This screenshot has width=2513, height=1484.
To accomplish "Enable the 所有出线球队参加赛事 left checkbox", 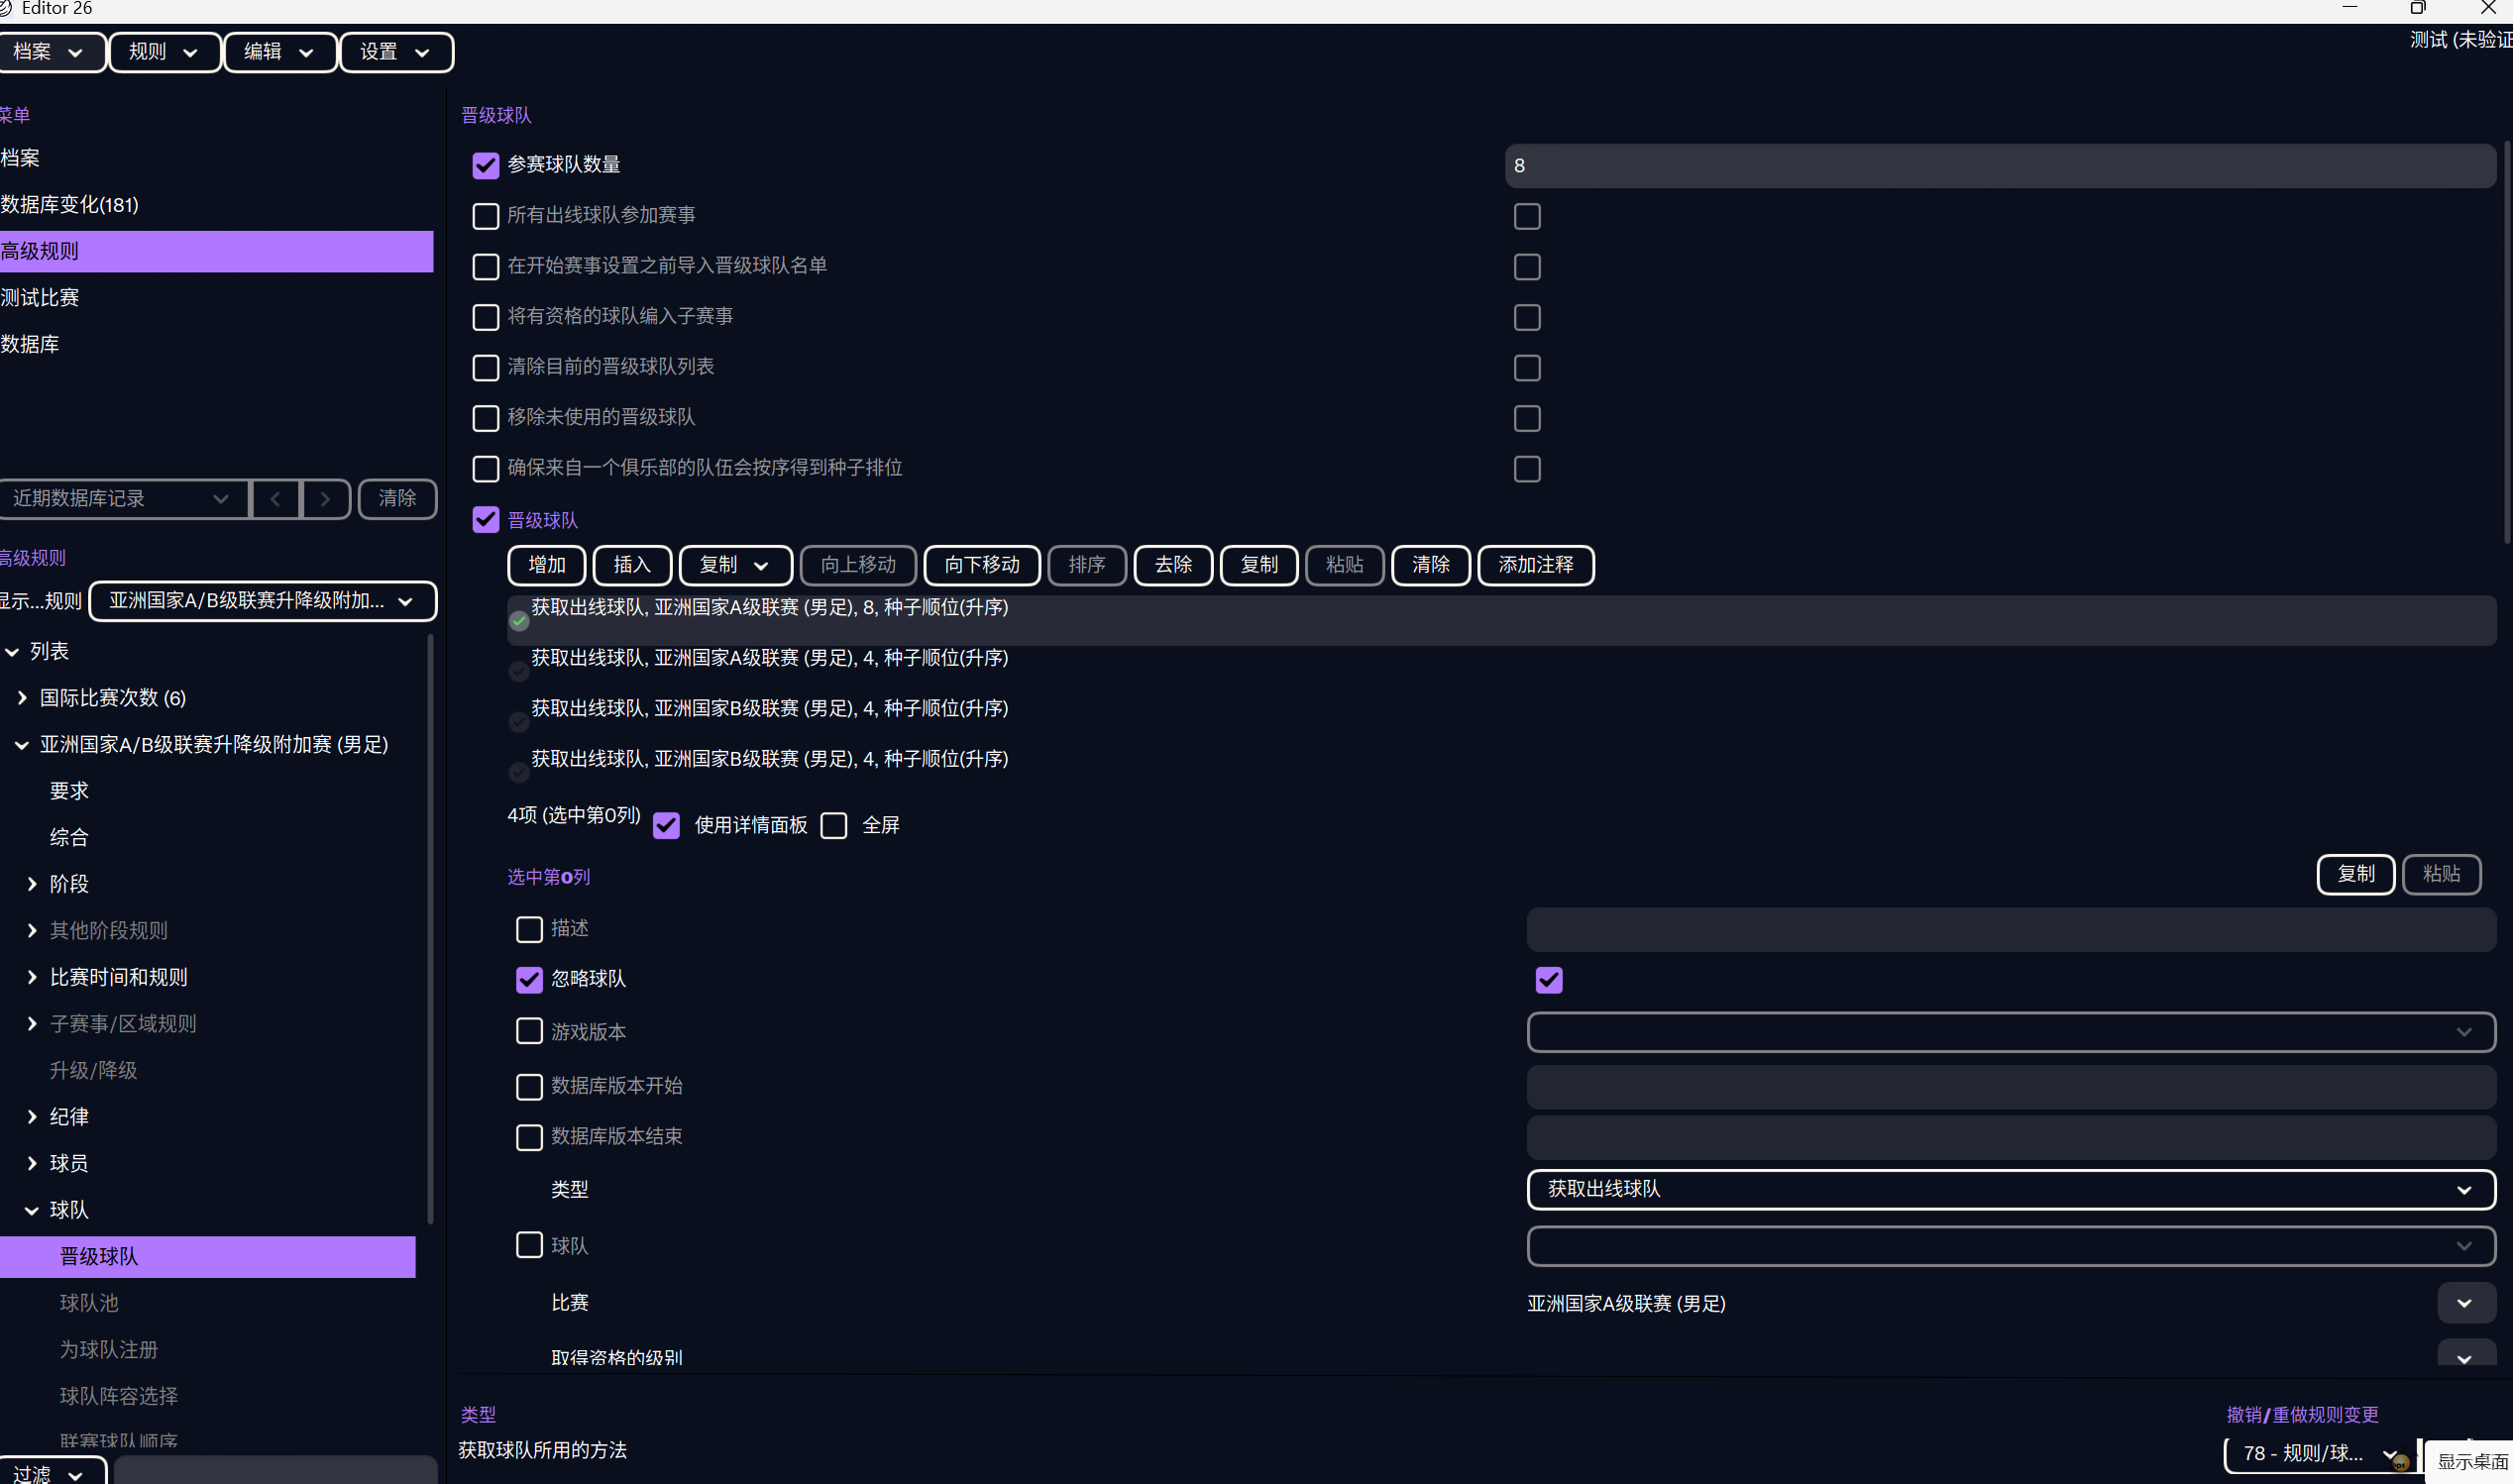I will [486, 216].
